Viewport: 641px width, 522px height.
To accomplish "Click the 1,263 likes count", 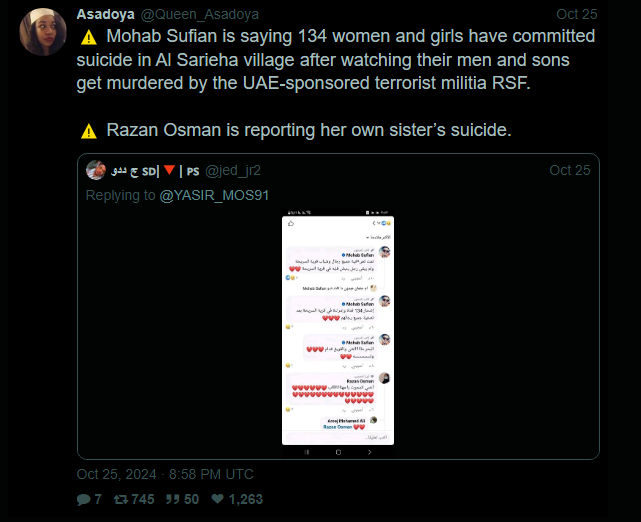I will (x=245, y=499).
